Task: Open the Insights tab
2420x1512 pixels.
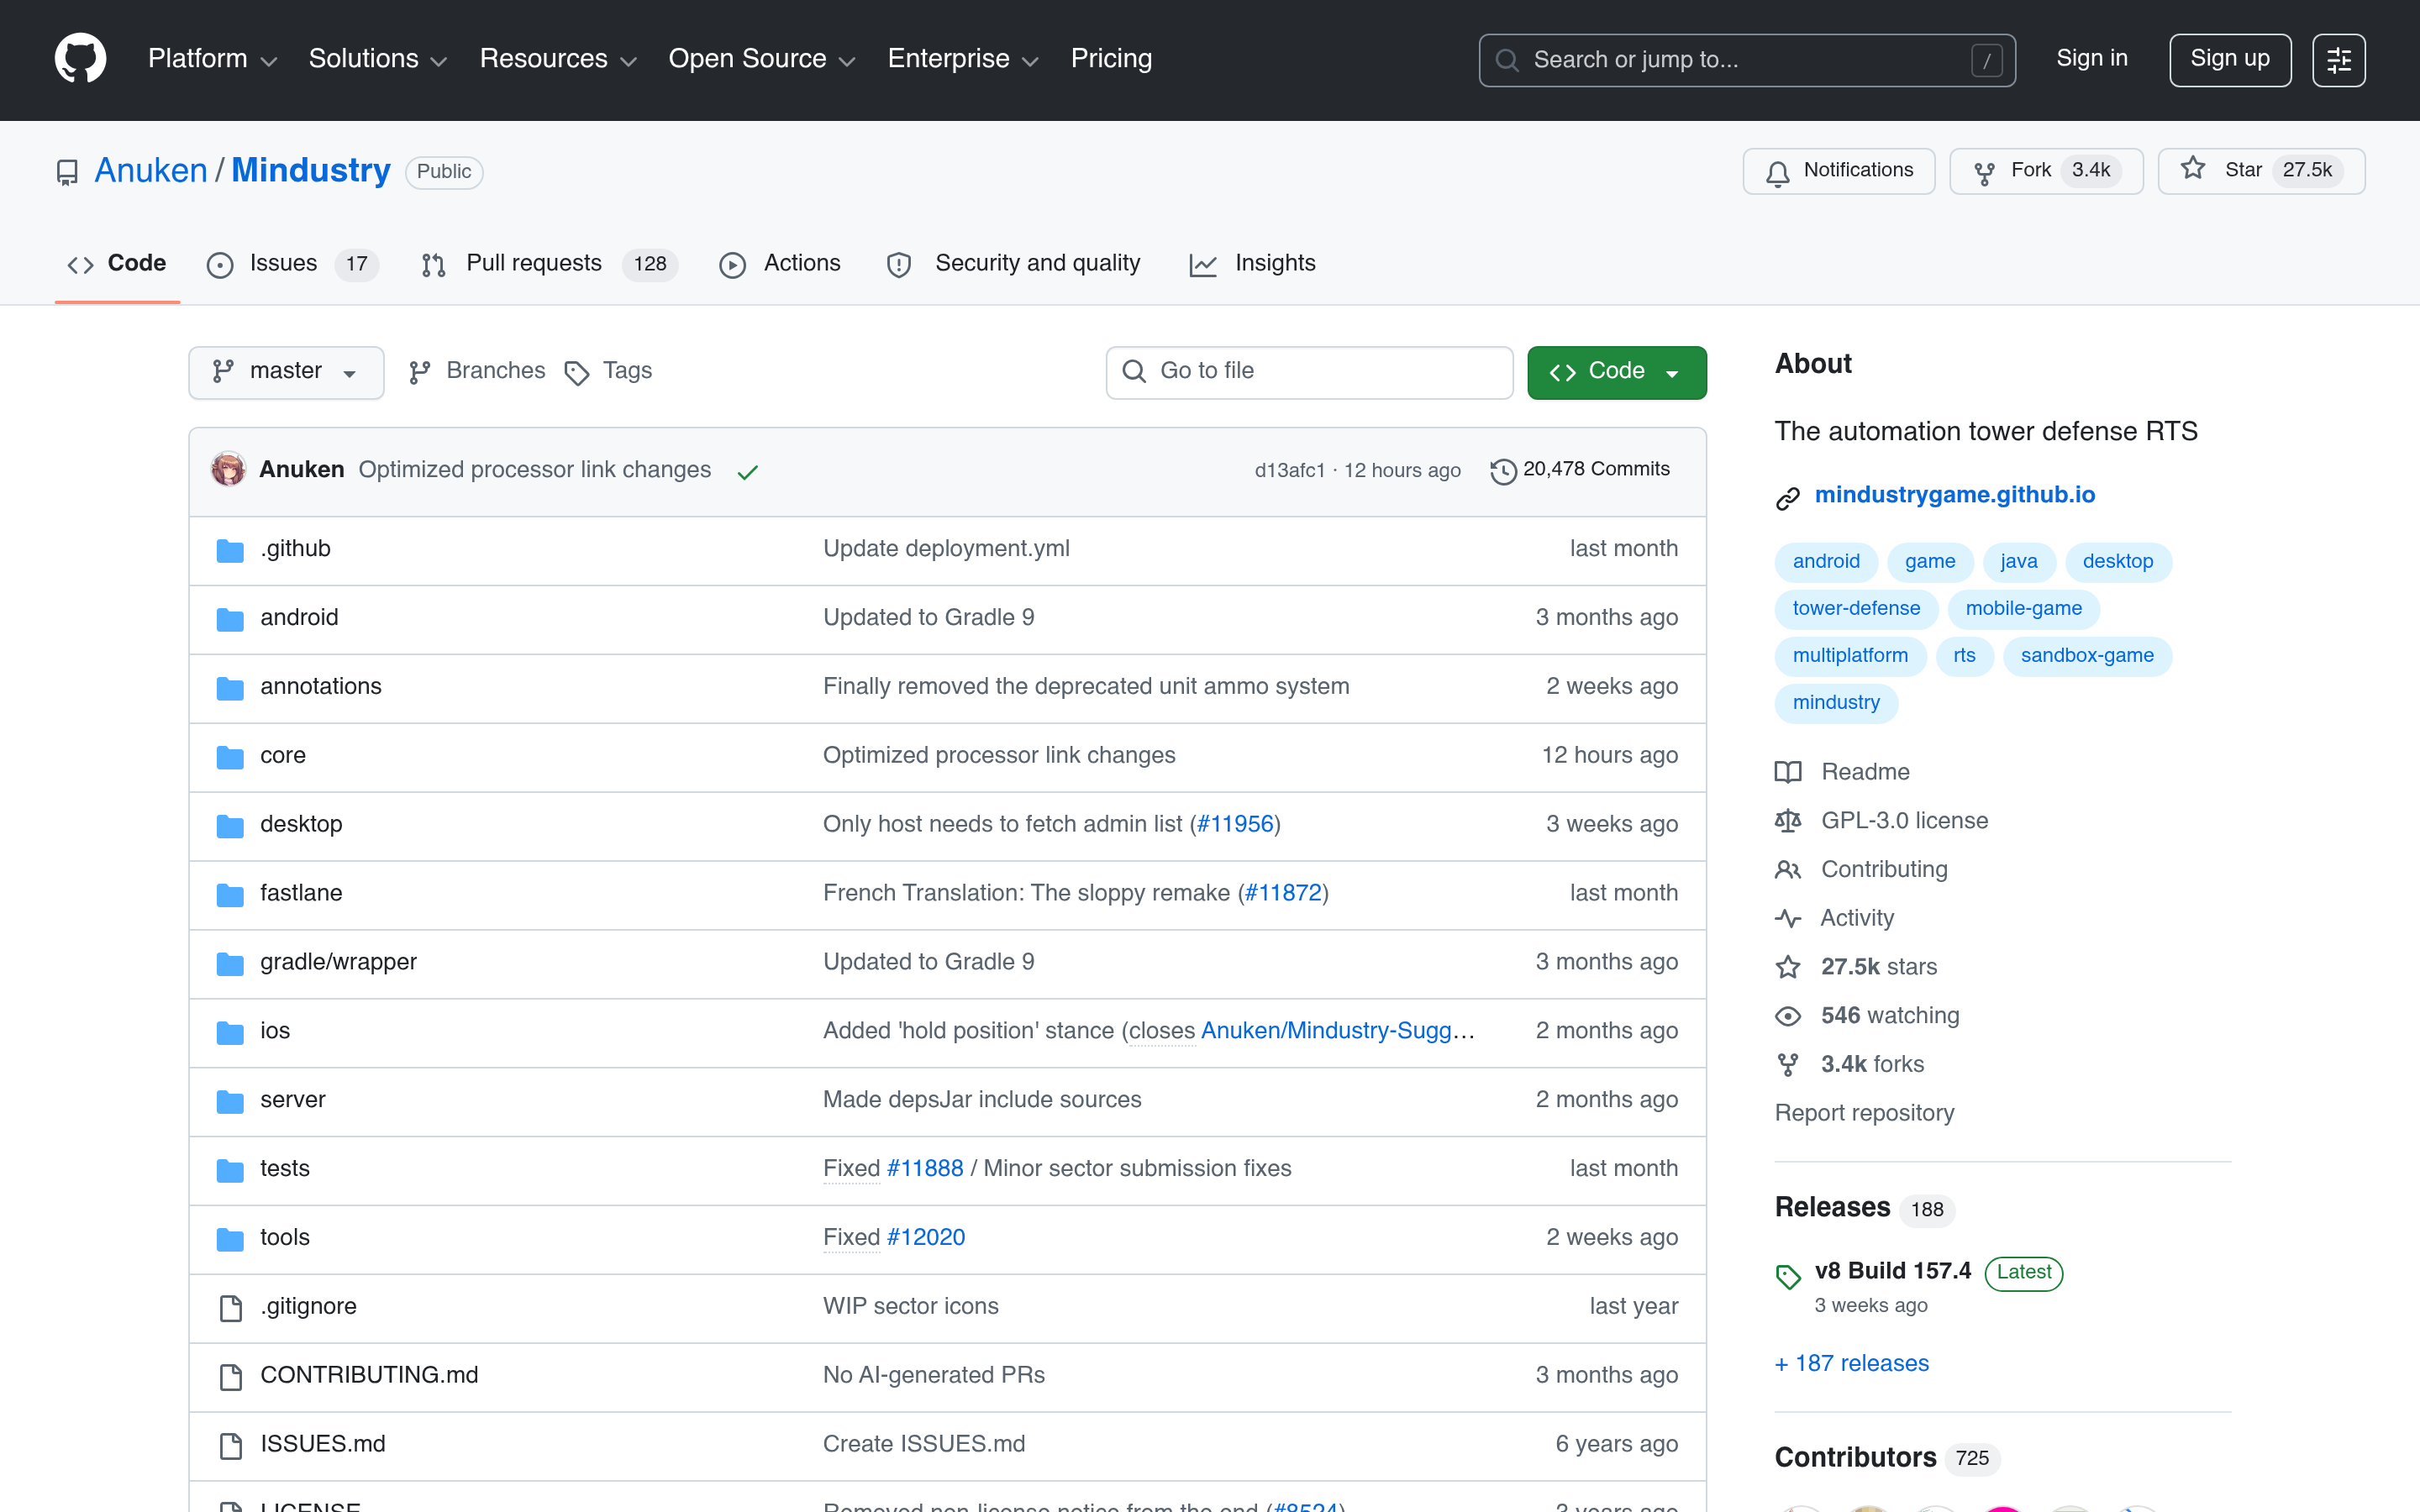Action: pos(1252,264)
